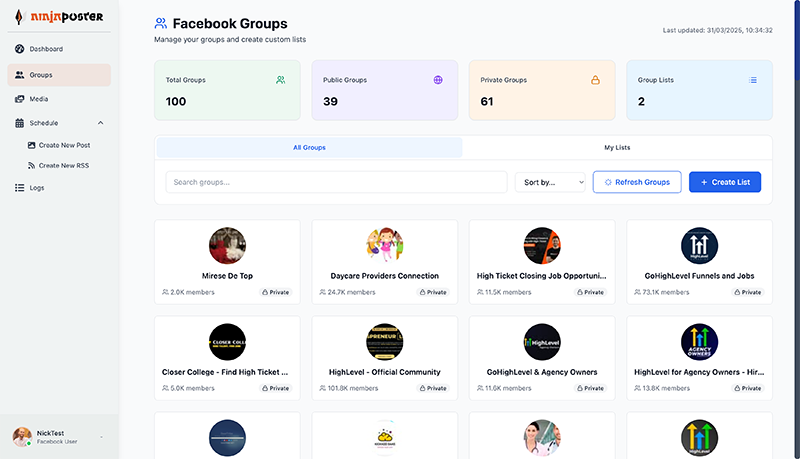Click the Create New Post image icon

click(31, 145)
